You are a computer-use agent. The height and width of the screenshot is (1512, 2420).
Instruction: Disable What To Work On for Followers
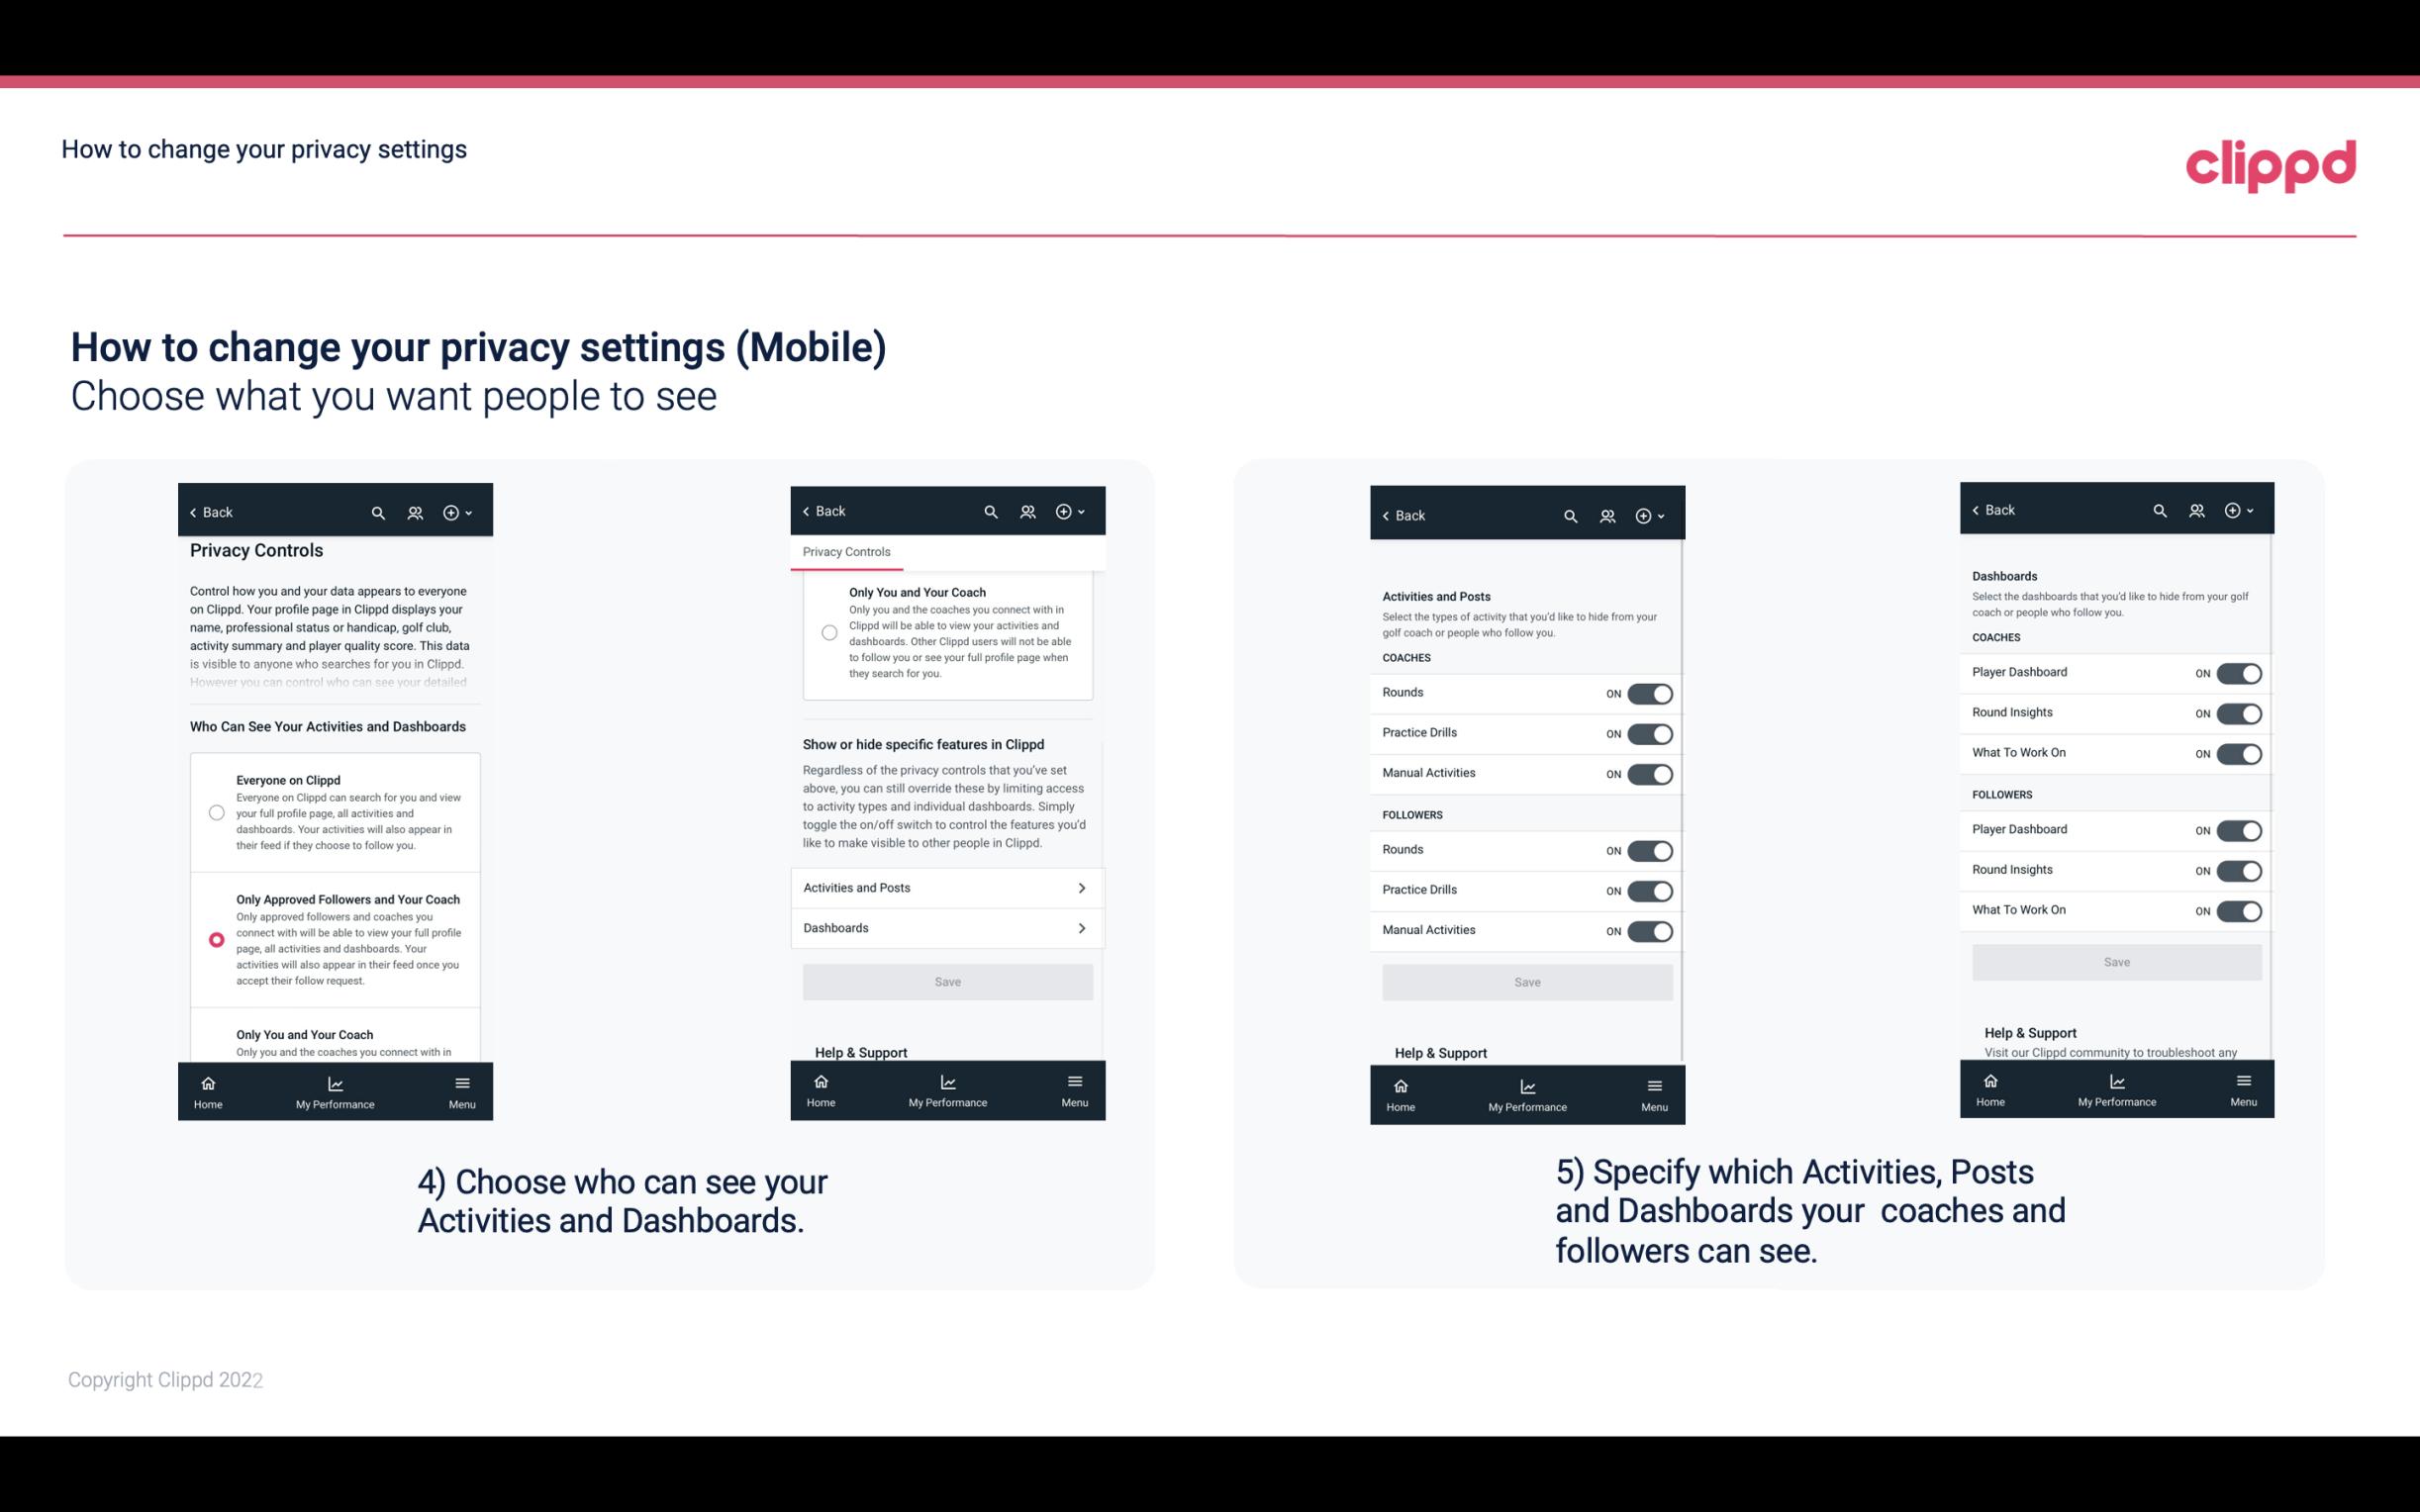point(2237,911)
